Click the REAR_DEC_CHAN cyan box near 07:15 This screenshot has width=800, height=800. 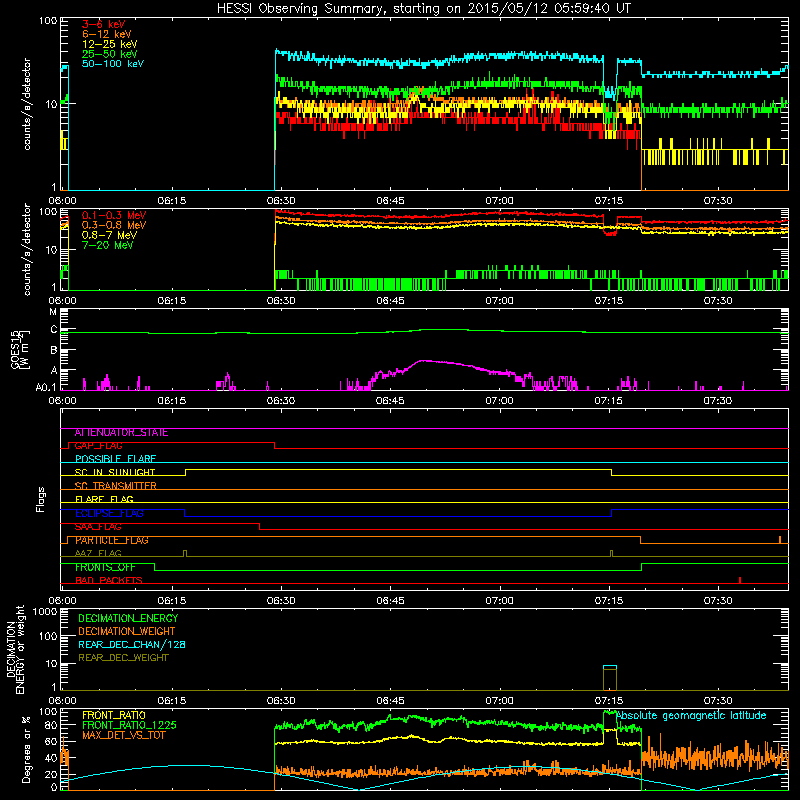pos(610,667)
